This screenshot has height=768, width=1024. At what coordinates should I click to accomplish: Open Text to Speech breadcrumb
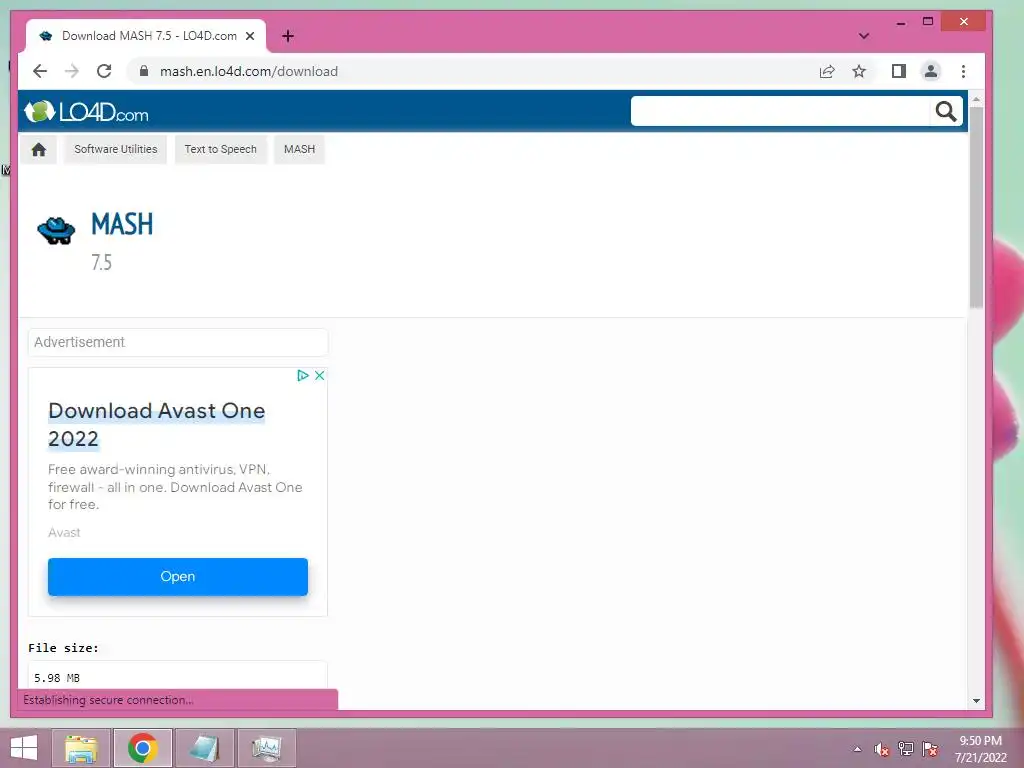pyautogui.click(x=221, y=150)
